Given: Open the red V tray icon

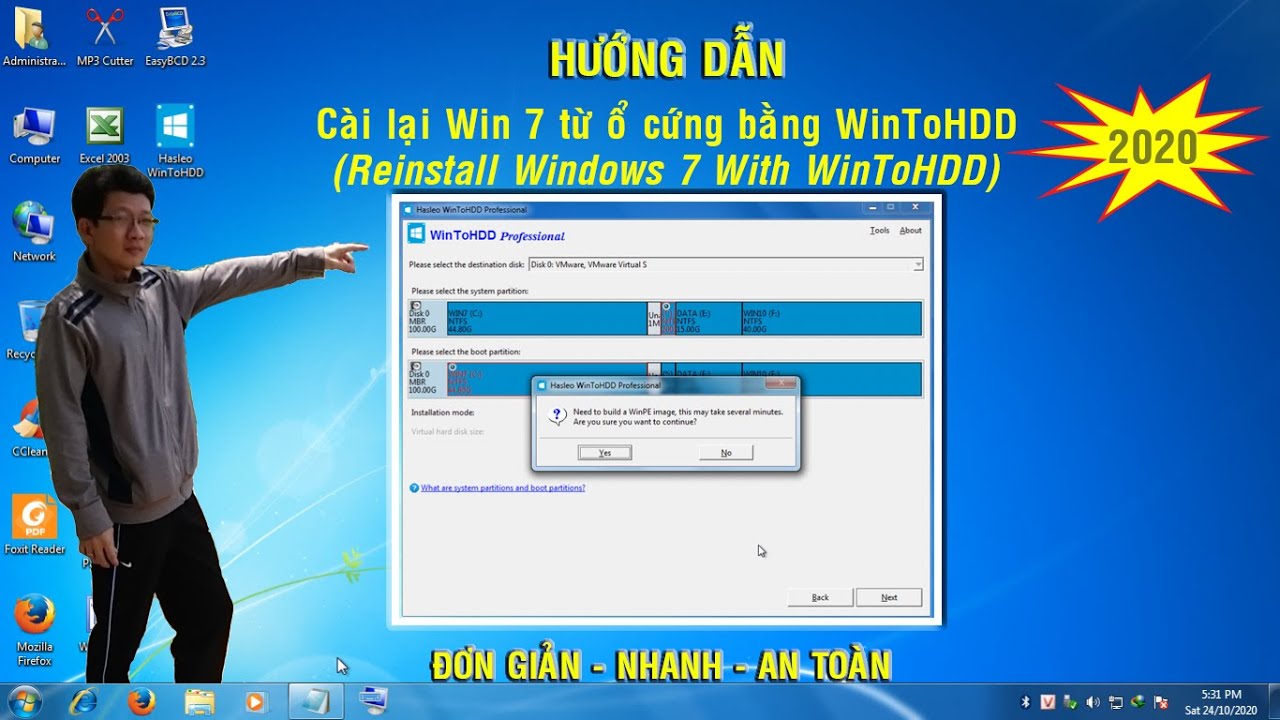Looking at the screenshot, I should tap(1048, 702).
